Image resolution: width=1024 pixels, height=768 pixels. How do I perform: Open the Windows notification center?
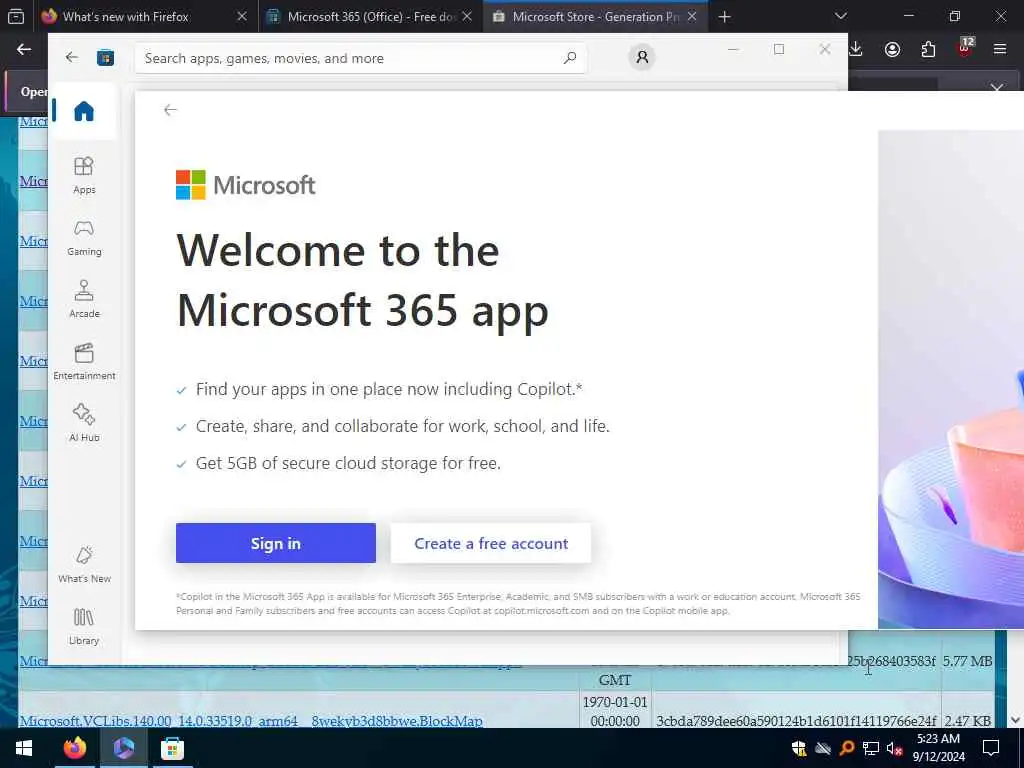coord(991,748)
